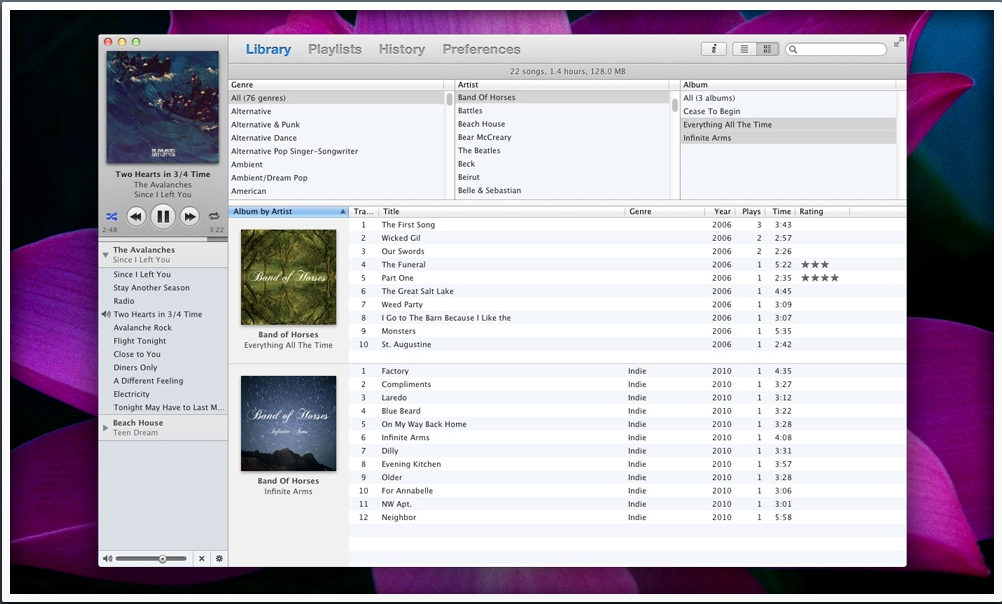Select track 'Evening Kitchen'
Image resolution: width=1002 pixels, height=604 pixels.
point(628,465)
